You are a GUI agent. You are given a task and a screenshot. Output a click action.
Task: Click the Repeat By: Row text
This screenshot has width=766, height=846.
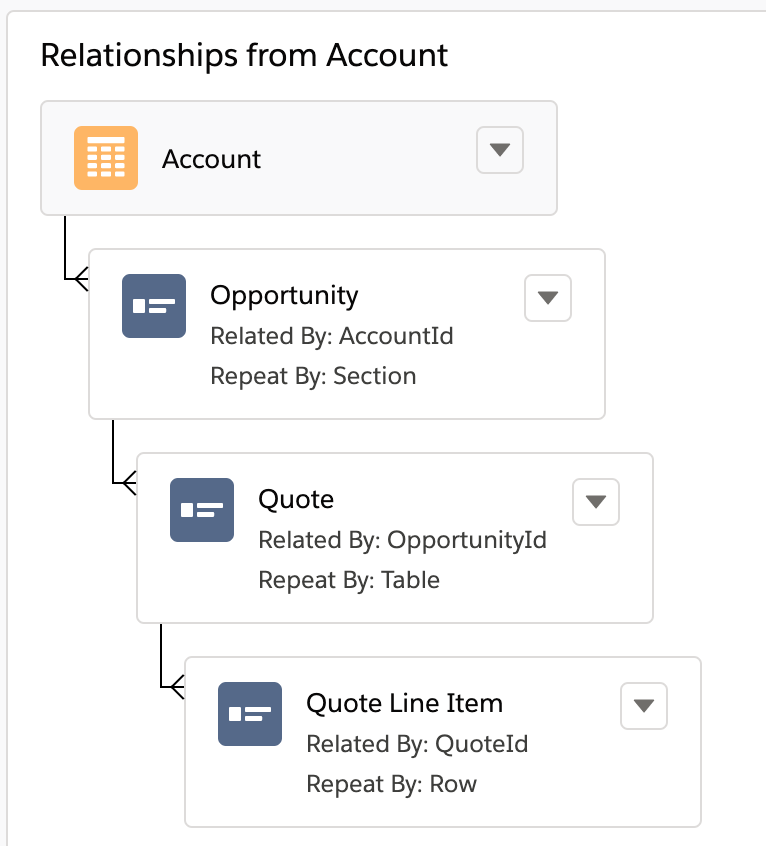[392, 784]
